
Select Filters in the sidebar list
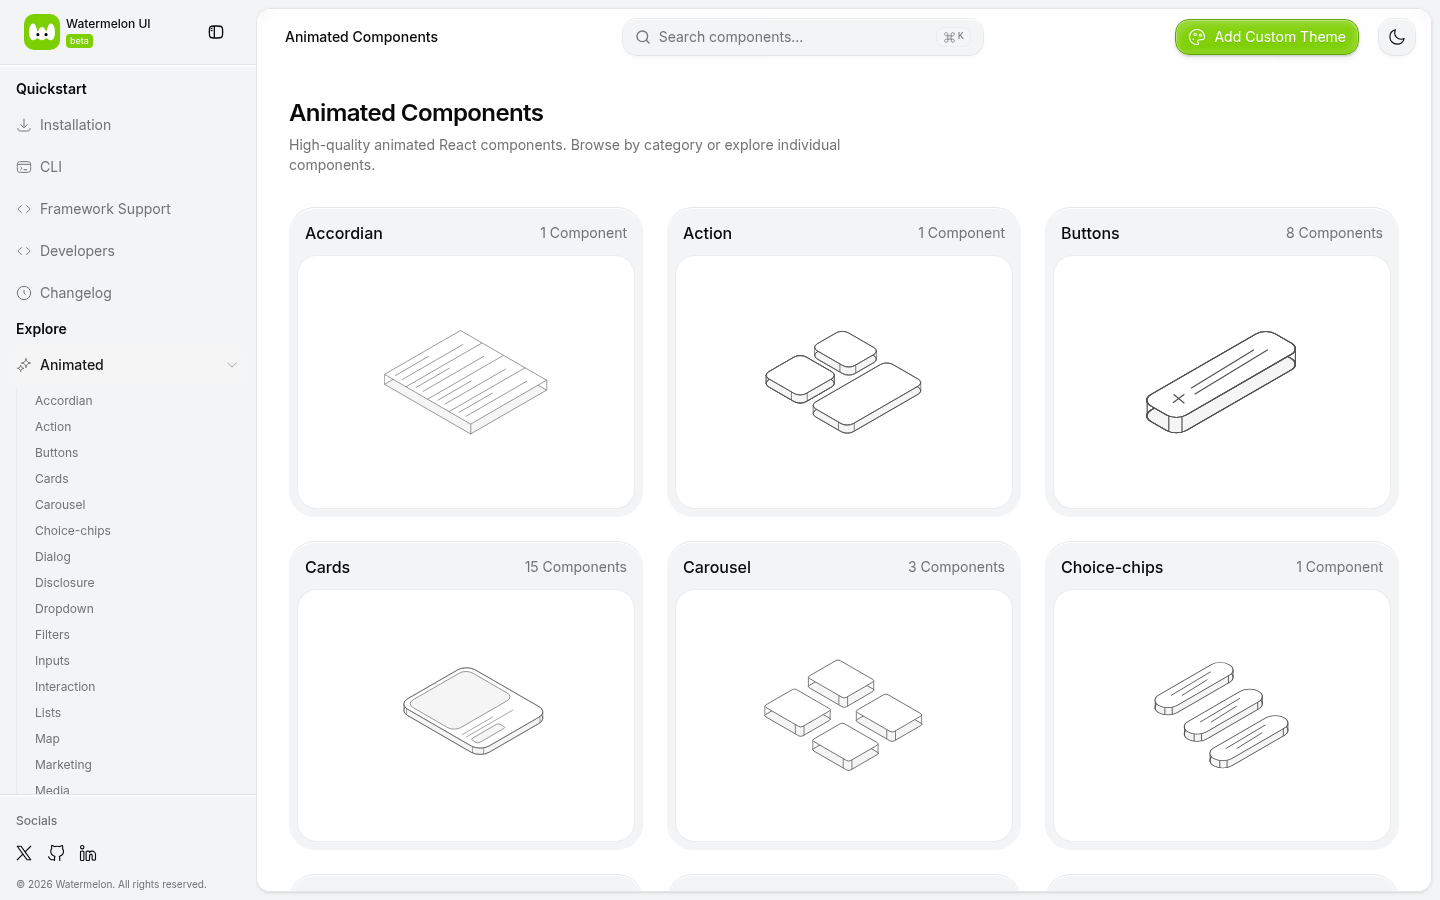(52, 635)
